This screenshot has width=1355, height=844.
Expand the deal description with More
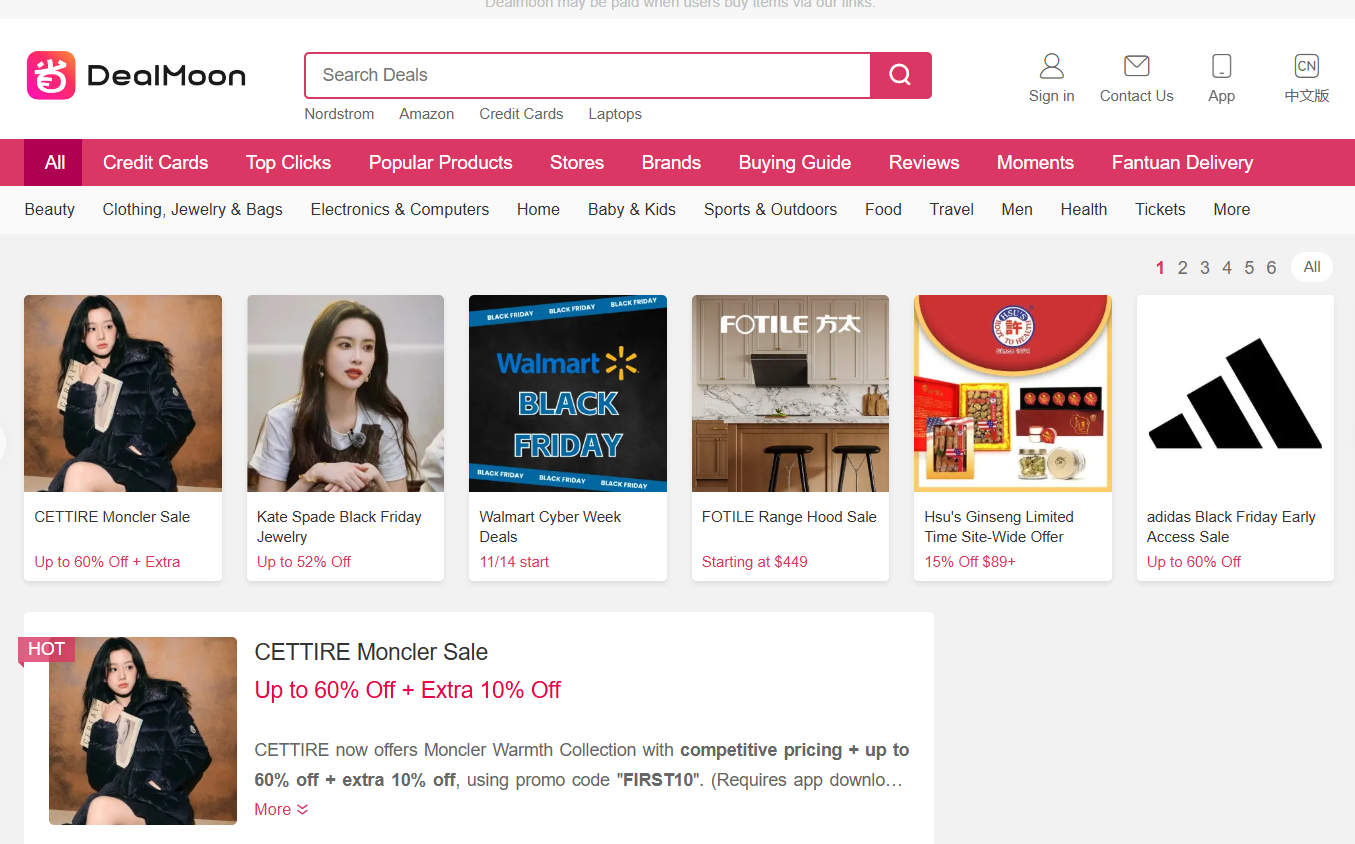click(x=281, y=809)
